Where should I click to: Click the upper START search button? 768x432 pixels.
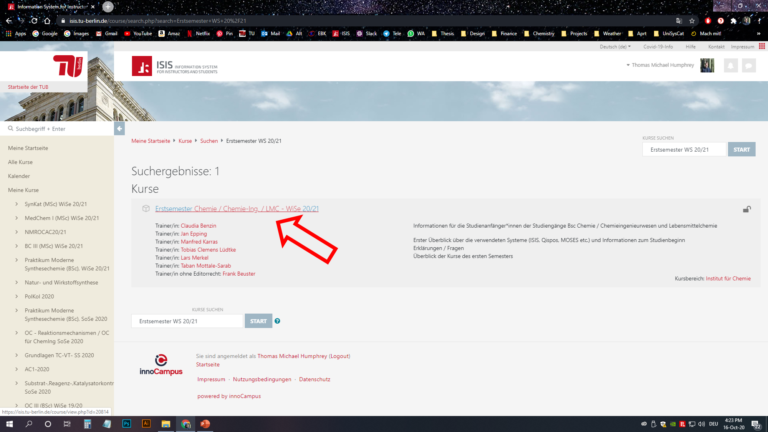[742, 149]
